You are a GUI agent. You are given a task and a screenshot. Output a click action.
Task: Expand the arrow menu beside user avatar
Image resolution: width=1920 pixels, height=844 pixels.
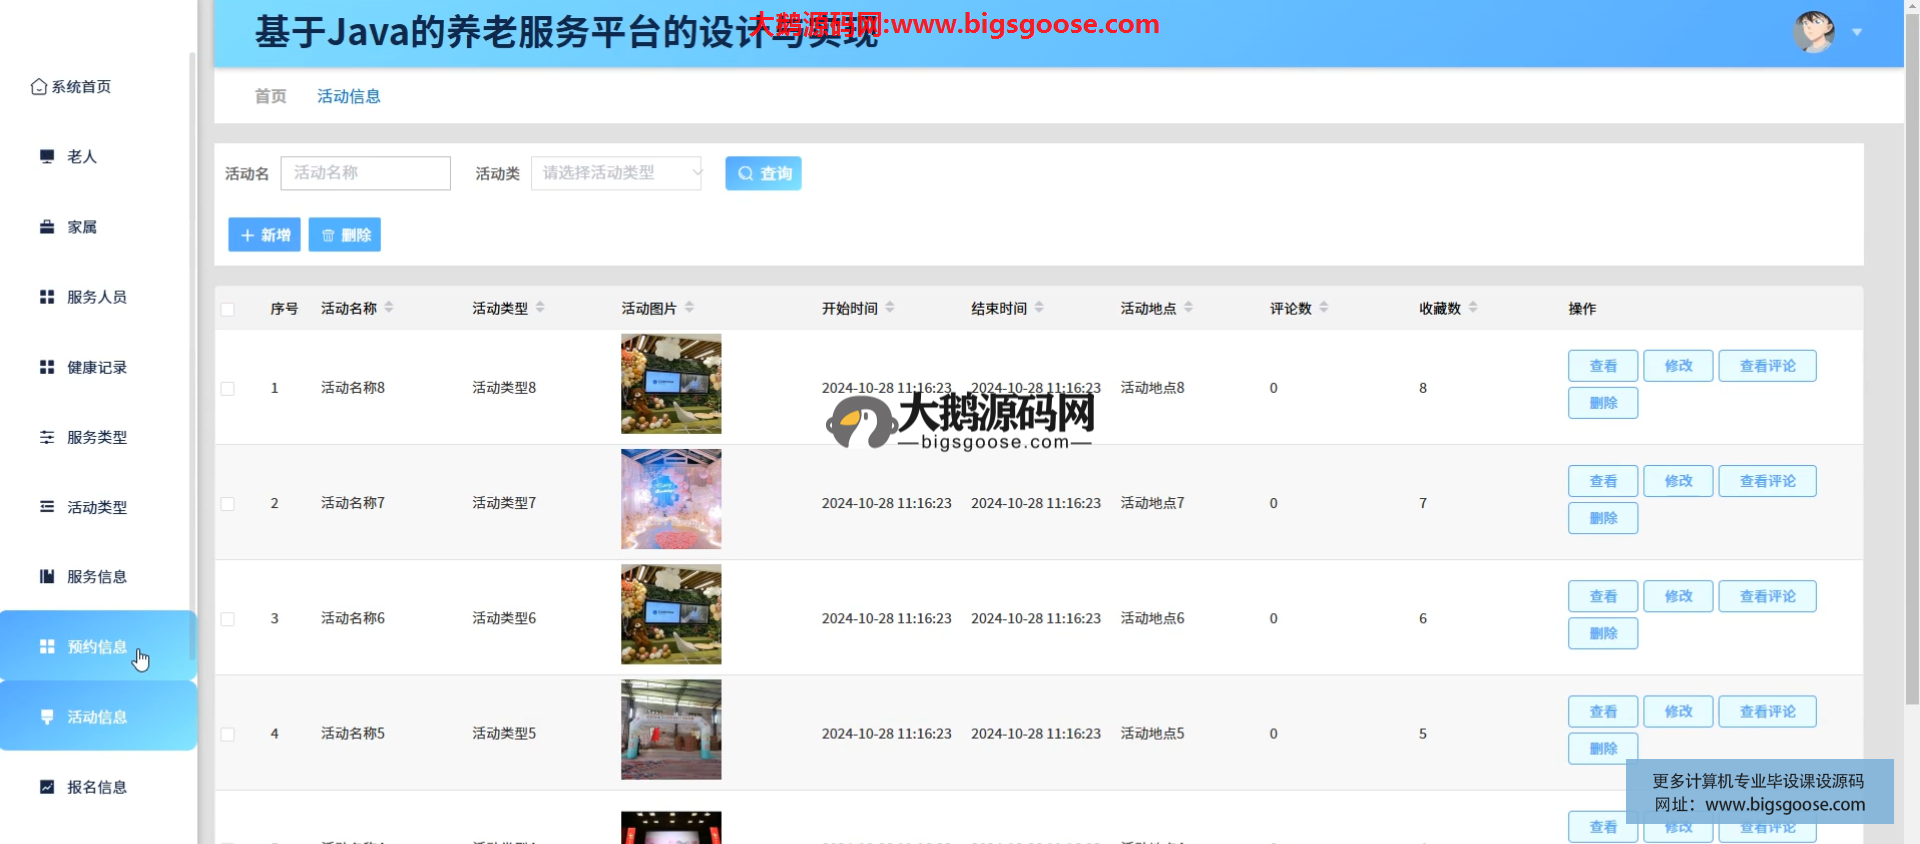[1857, 32]
